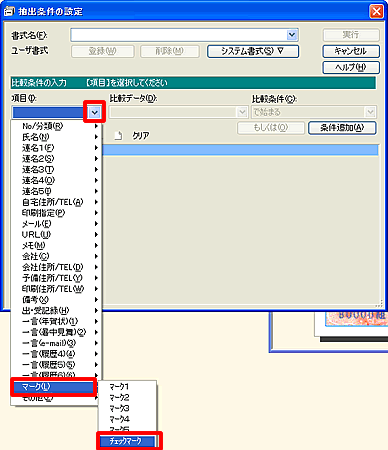This screenshot has height=450, width=388.
Task: Open the システム書式 dropdown button
Action: [x=253, y=51]
